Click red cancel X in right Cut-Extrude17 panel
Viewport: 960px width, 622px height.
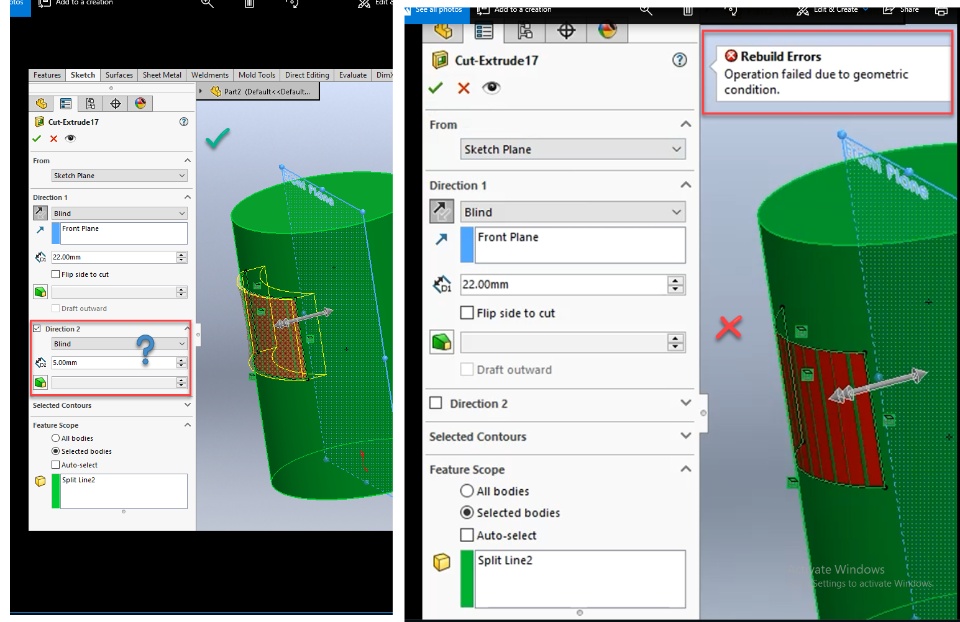click(463, 88)
